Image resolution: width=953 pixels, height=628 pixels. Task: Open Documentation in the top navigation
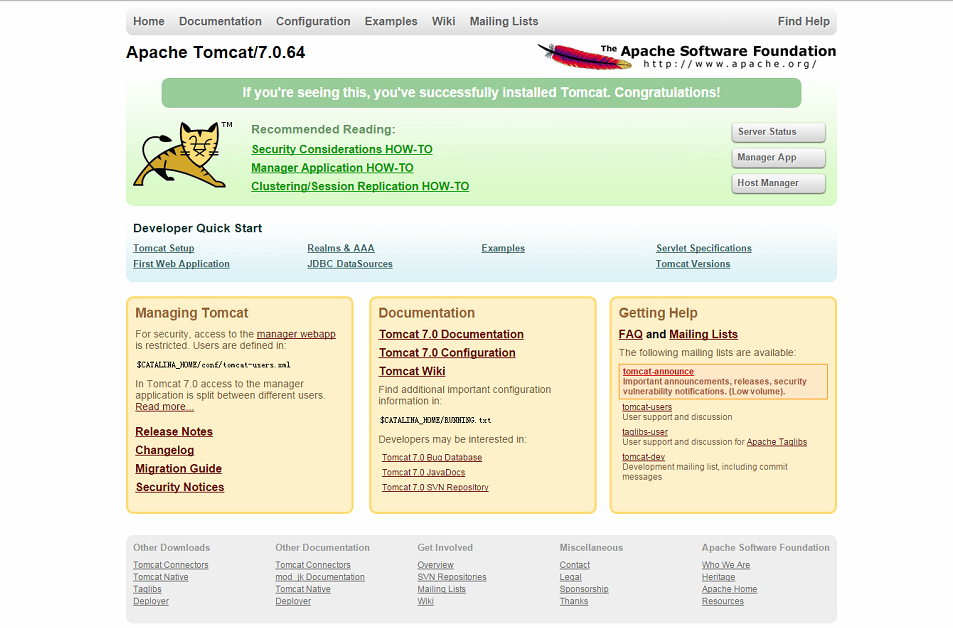pos(220,21)
